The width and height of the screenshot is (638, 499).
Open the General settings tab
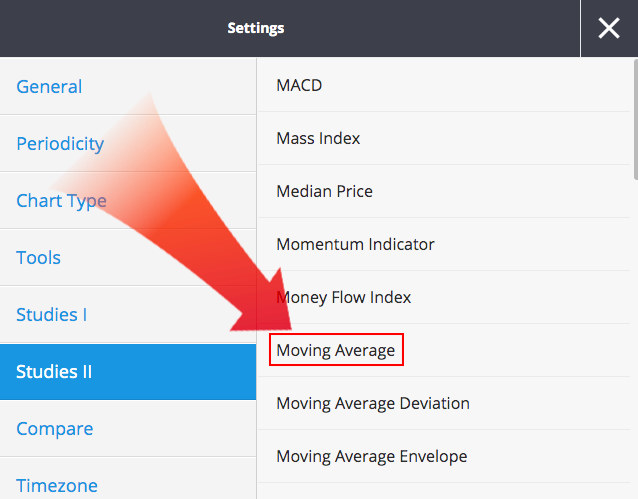[x=49, y=87]
